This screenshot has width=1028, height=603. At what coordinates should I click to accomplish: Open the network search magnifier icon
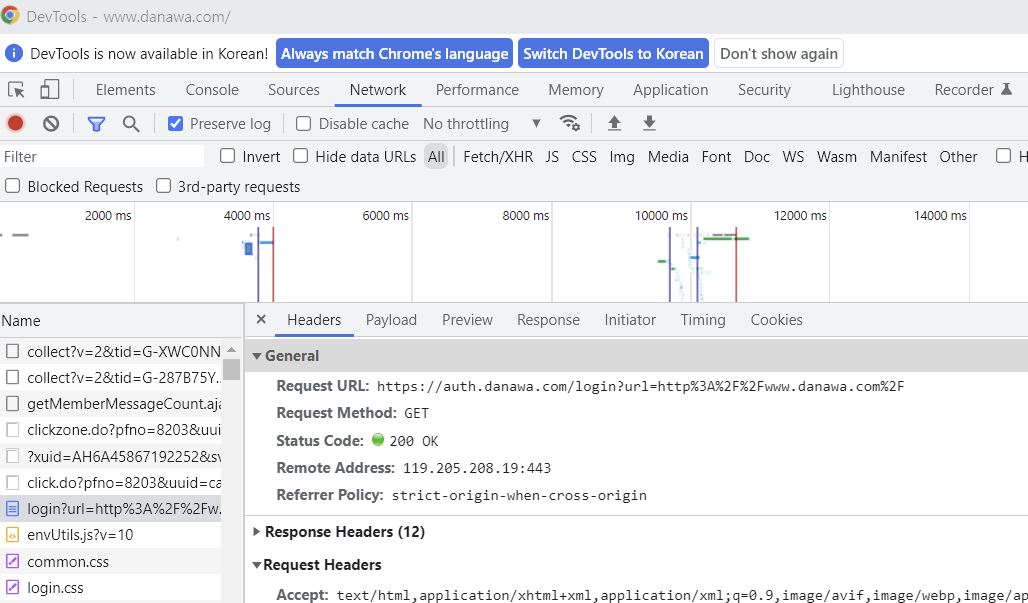pos(131,123)
